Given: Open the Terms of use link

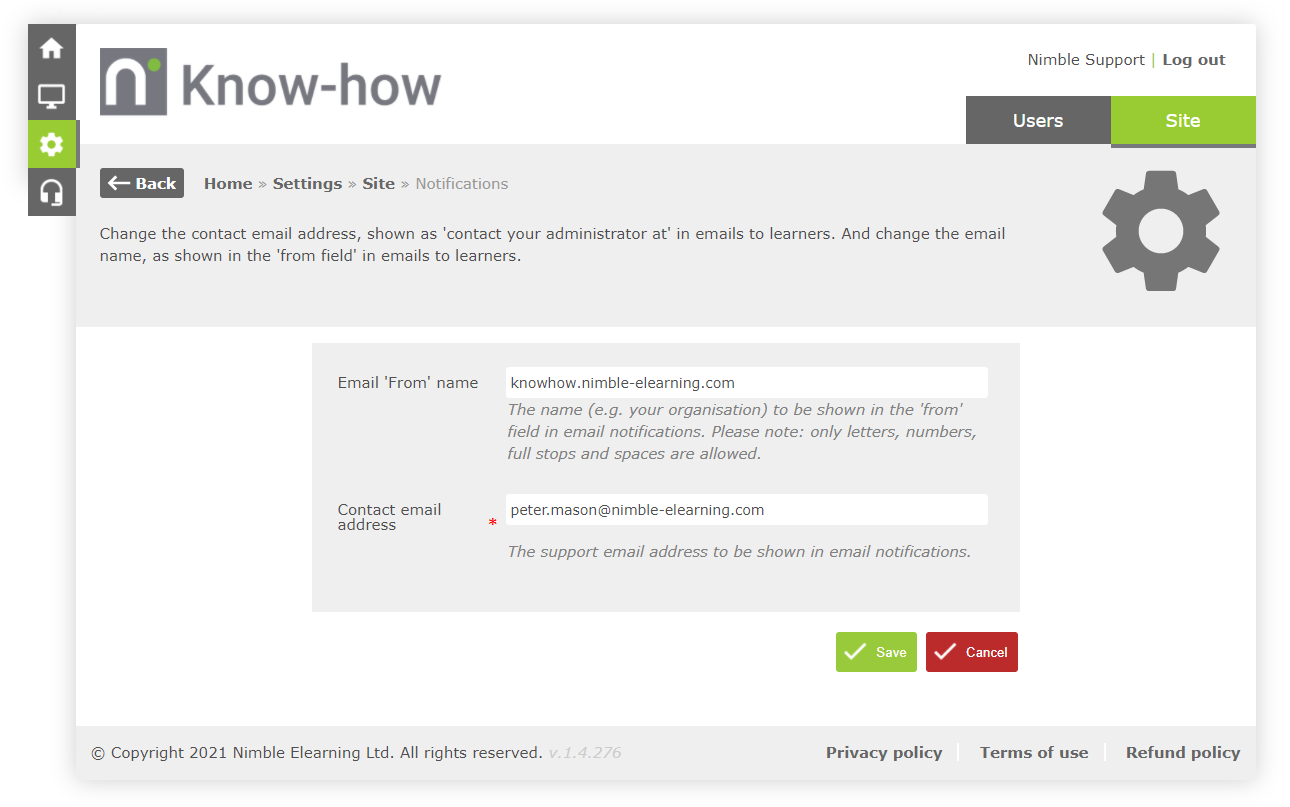Looking at the screenshot, I should tap(1034, 753).
